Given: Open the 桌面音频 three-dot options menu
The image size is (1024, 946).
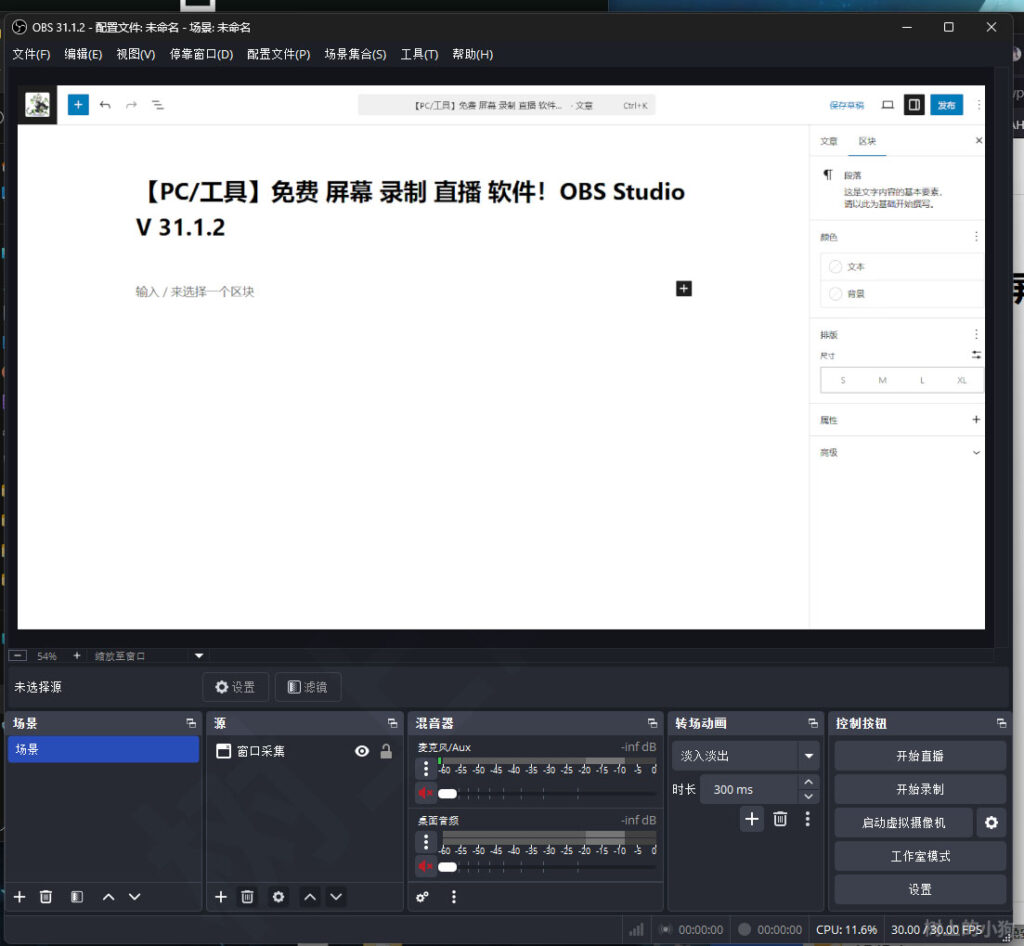Looking at the screenshot, I should [426, 842].
